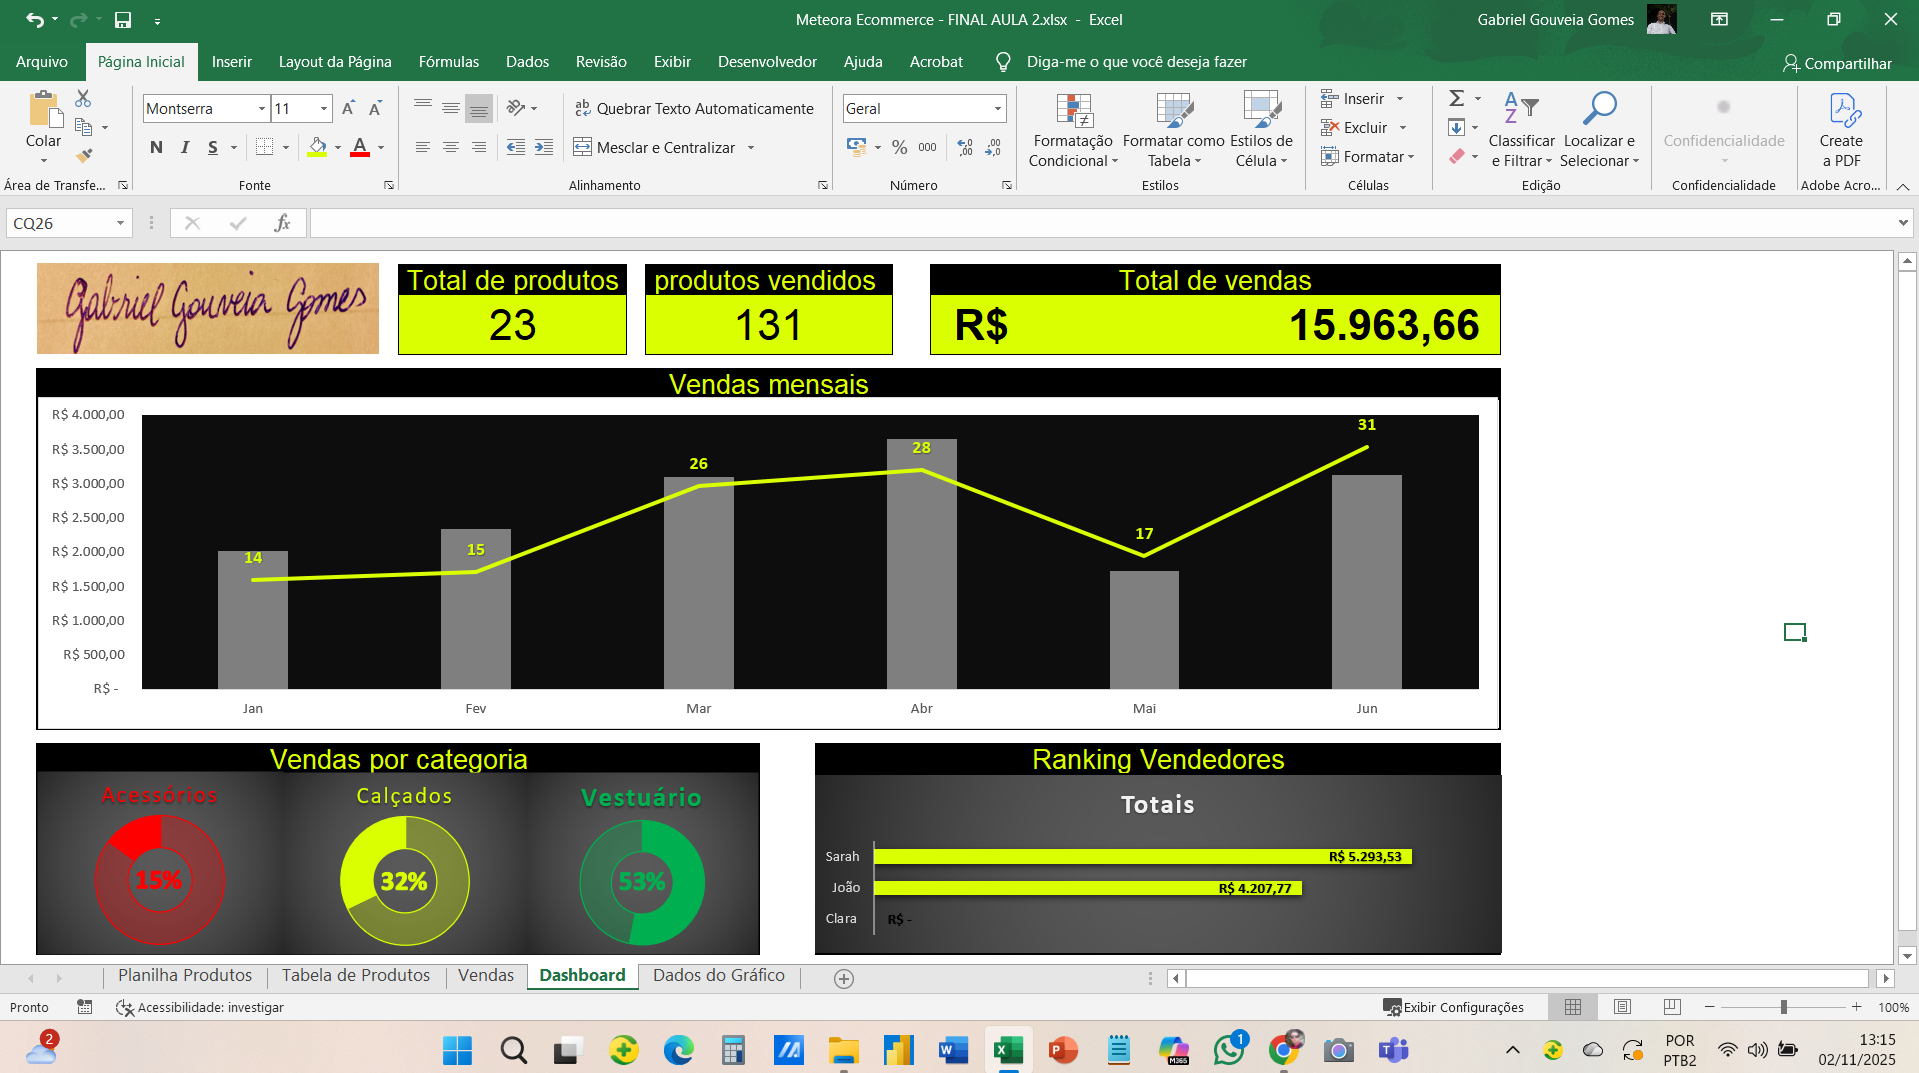This screenshot has height=1073, width=1919.
Task: Select the Vendas sheet tab
Action: [x=486, y=976]
